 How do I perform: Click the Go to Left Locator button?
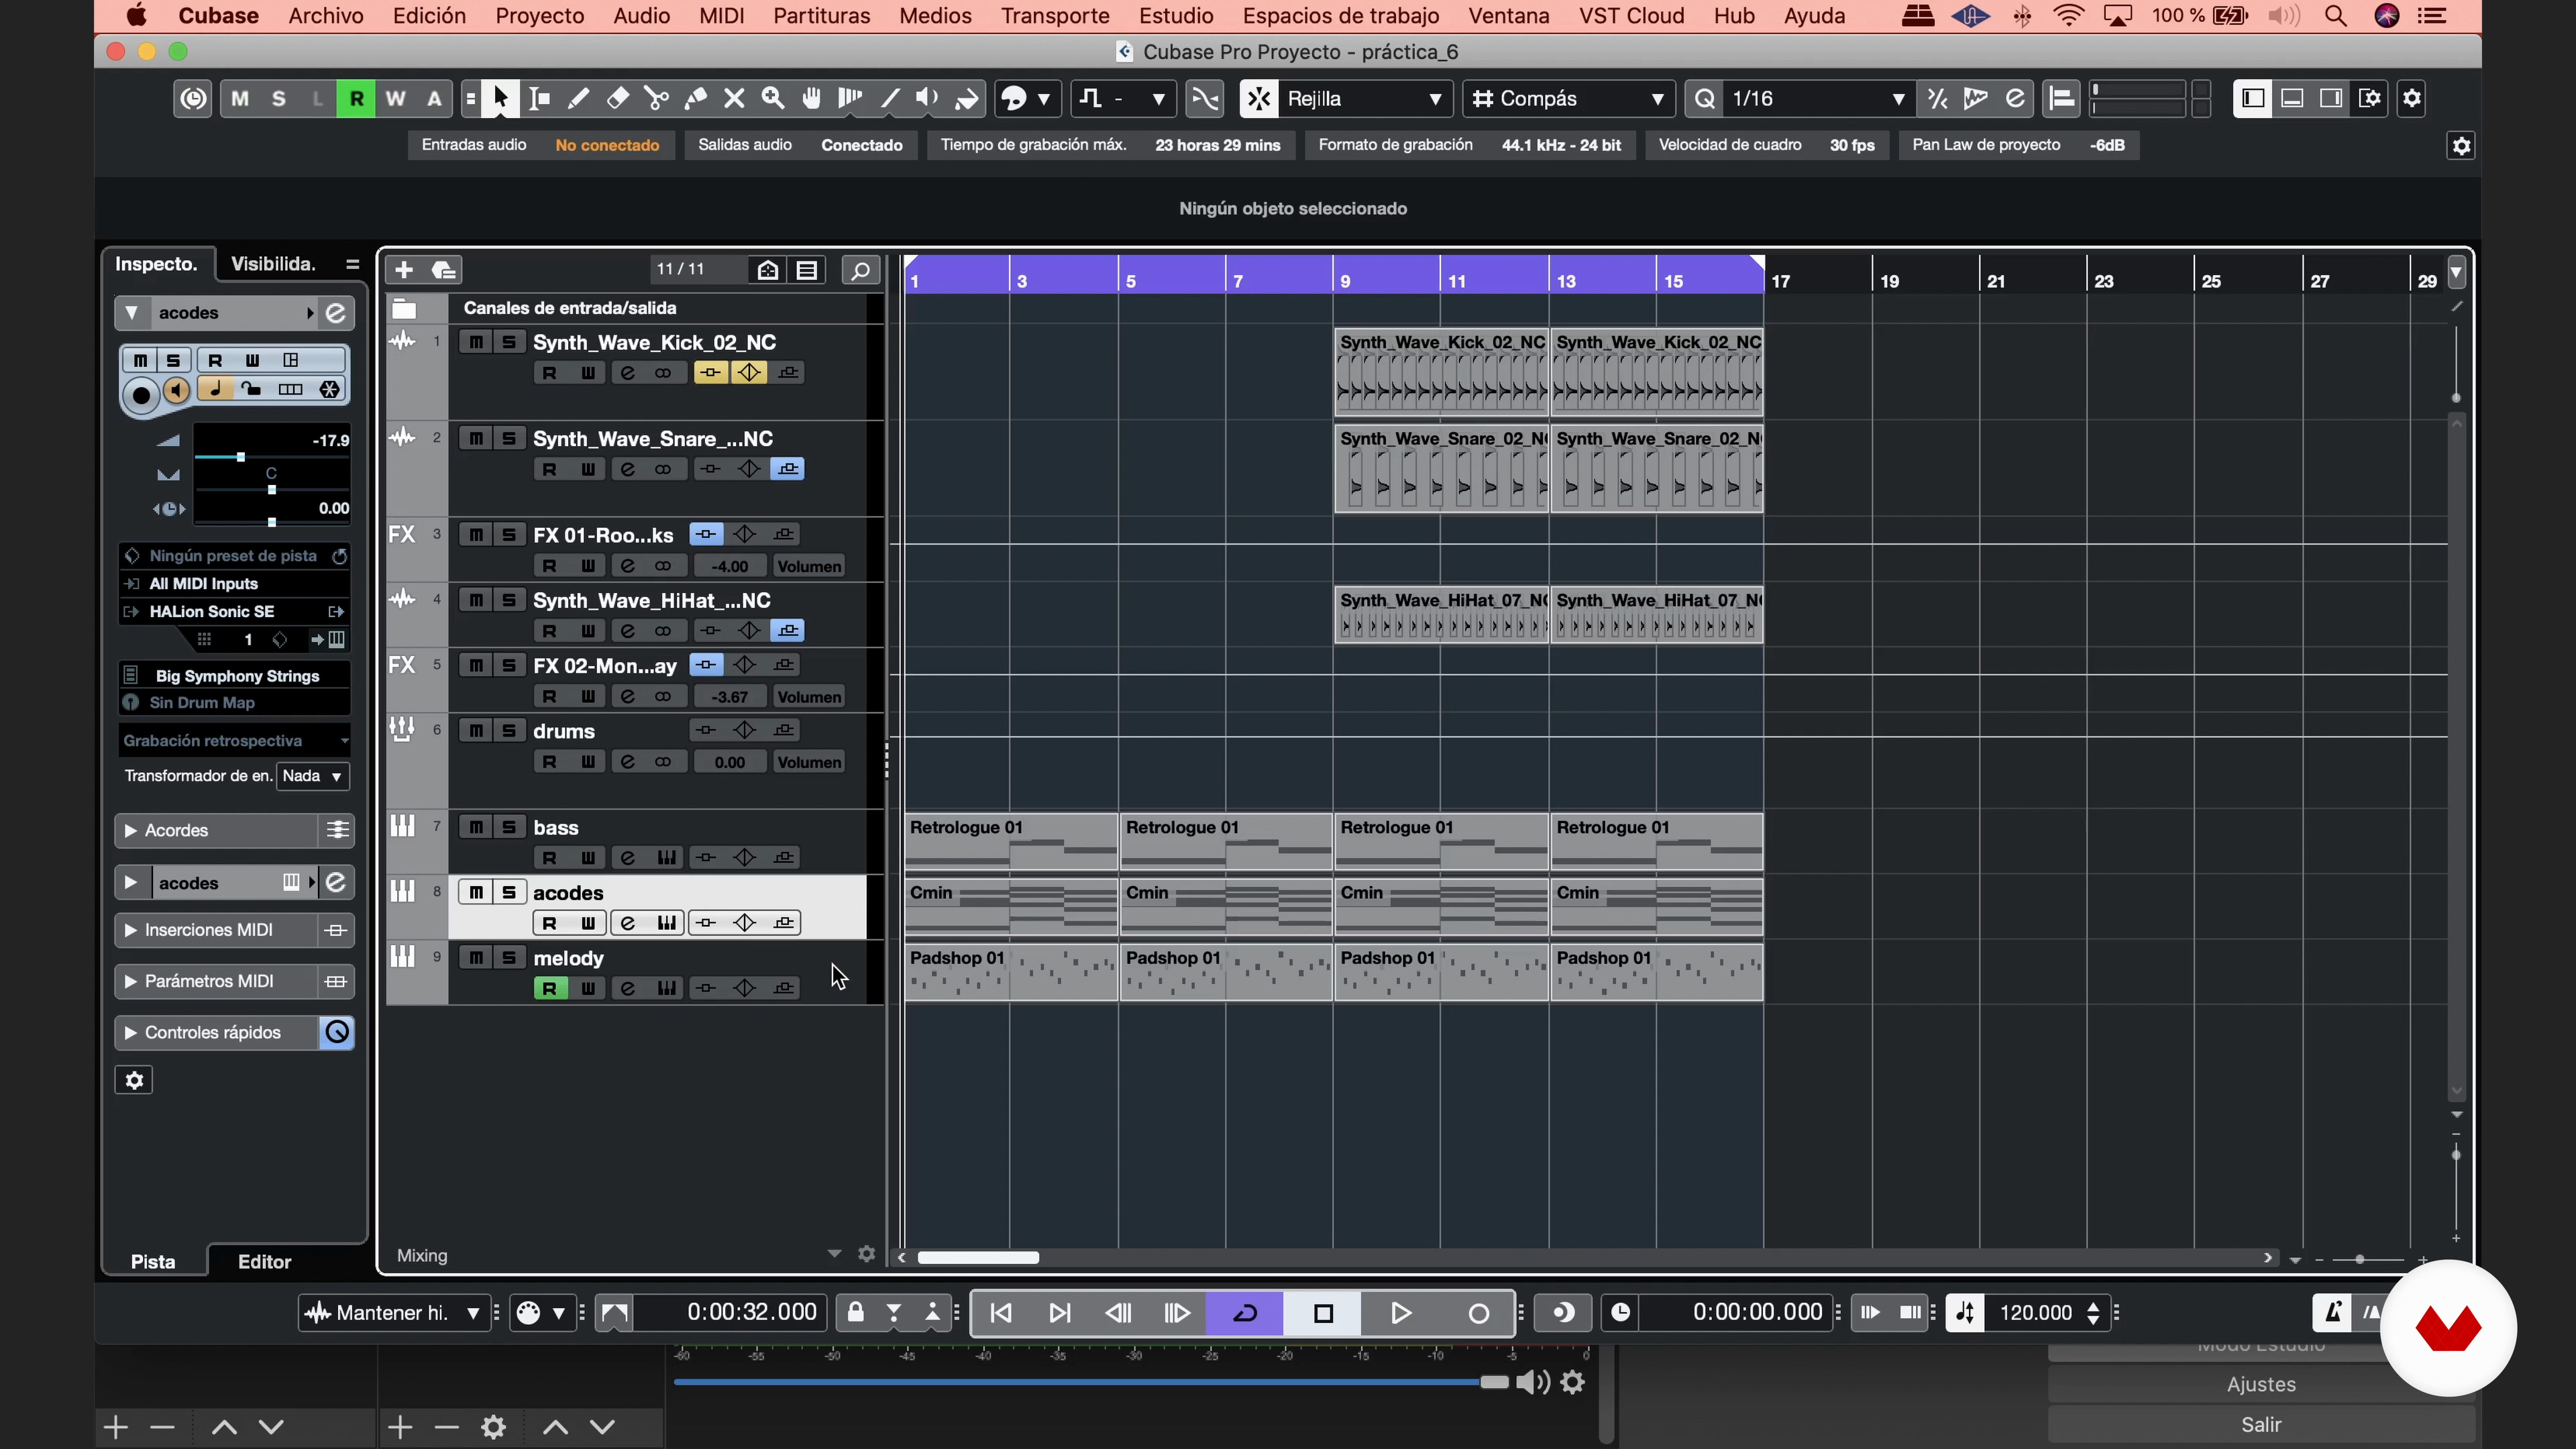[1001, 1313]
